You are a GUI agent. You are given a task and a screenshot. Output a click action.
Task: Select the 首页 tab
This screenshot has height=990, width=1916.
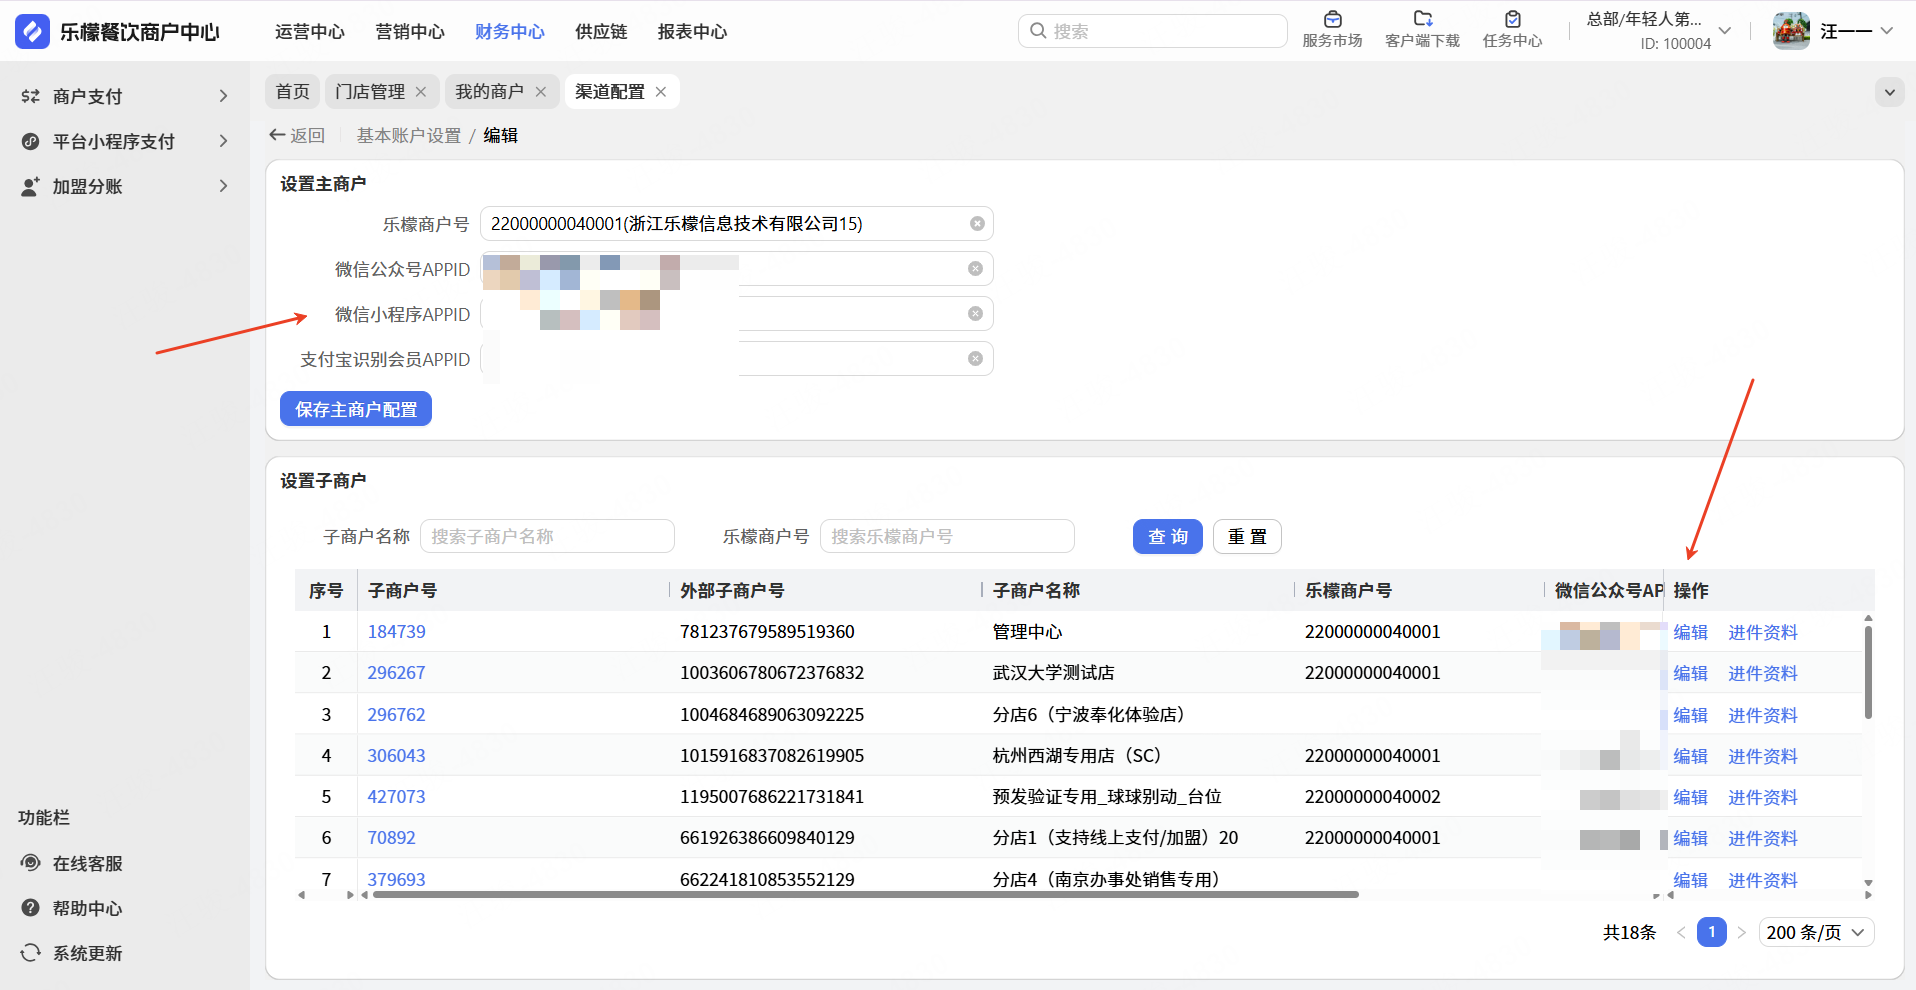[x=293, y=92]
